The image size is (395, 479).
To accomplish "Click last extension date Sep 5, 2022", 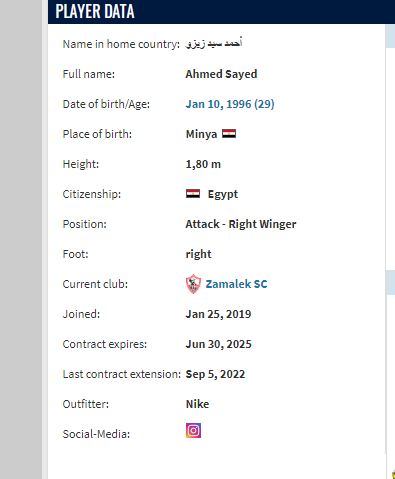I will tap(215, 374).
